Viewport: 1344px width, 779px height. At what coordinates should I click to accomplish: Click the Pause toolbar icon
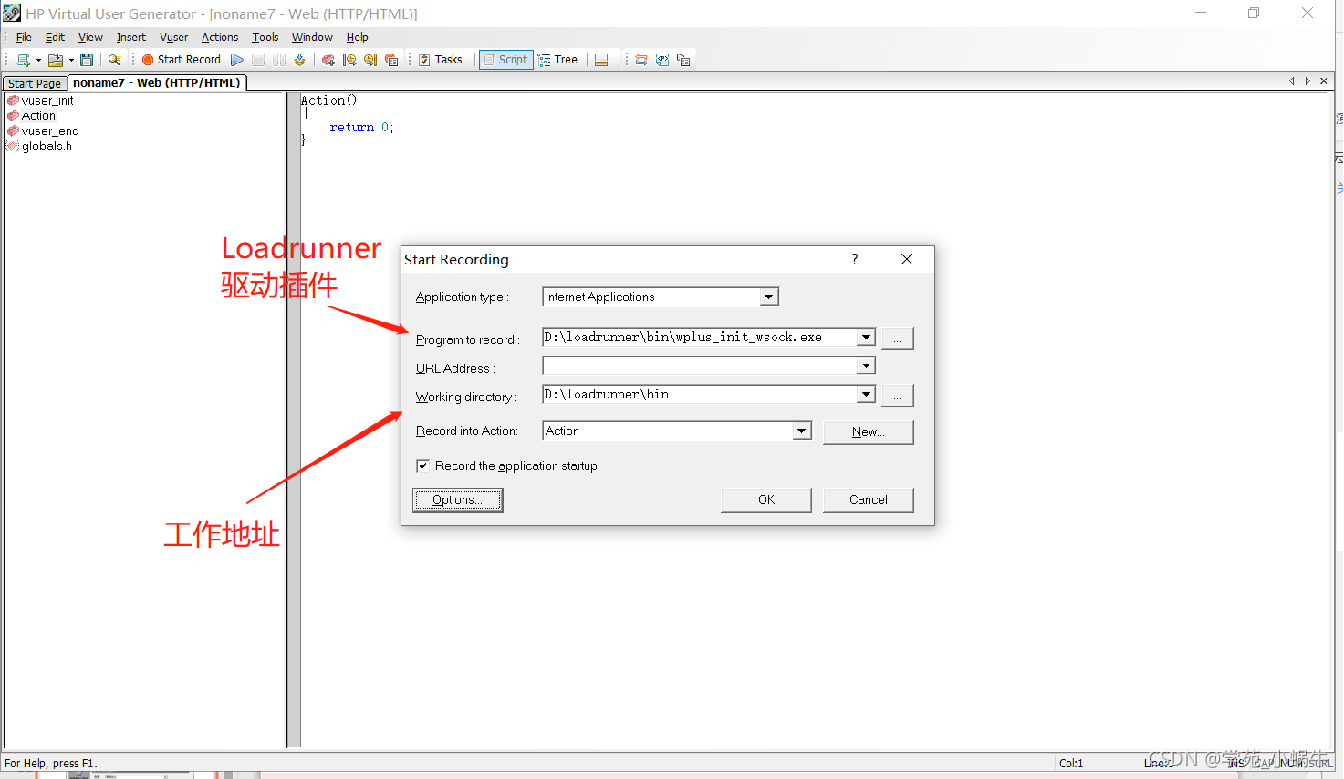(280, 60)
